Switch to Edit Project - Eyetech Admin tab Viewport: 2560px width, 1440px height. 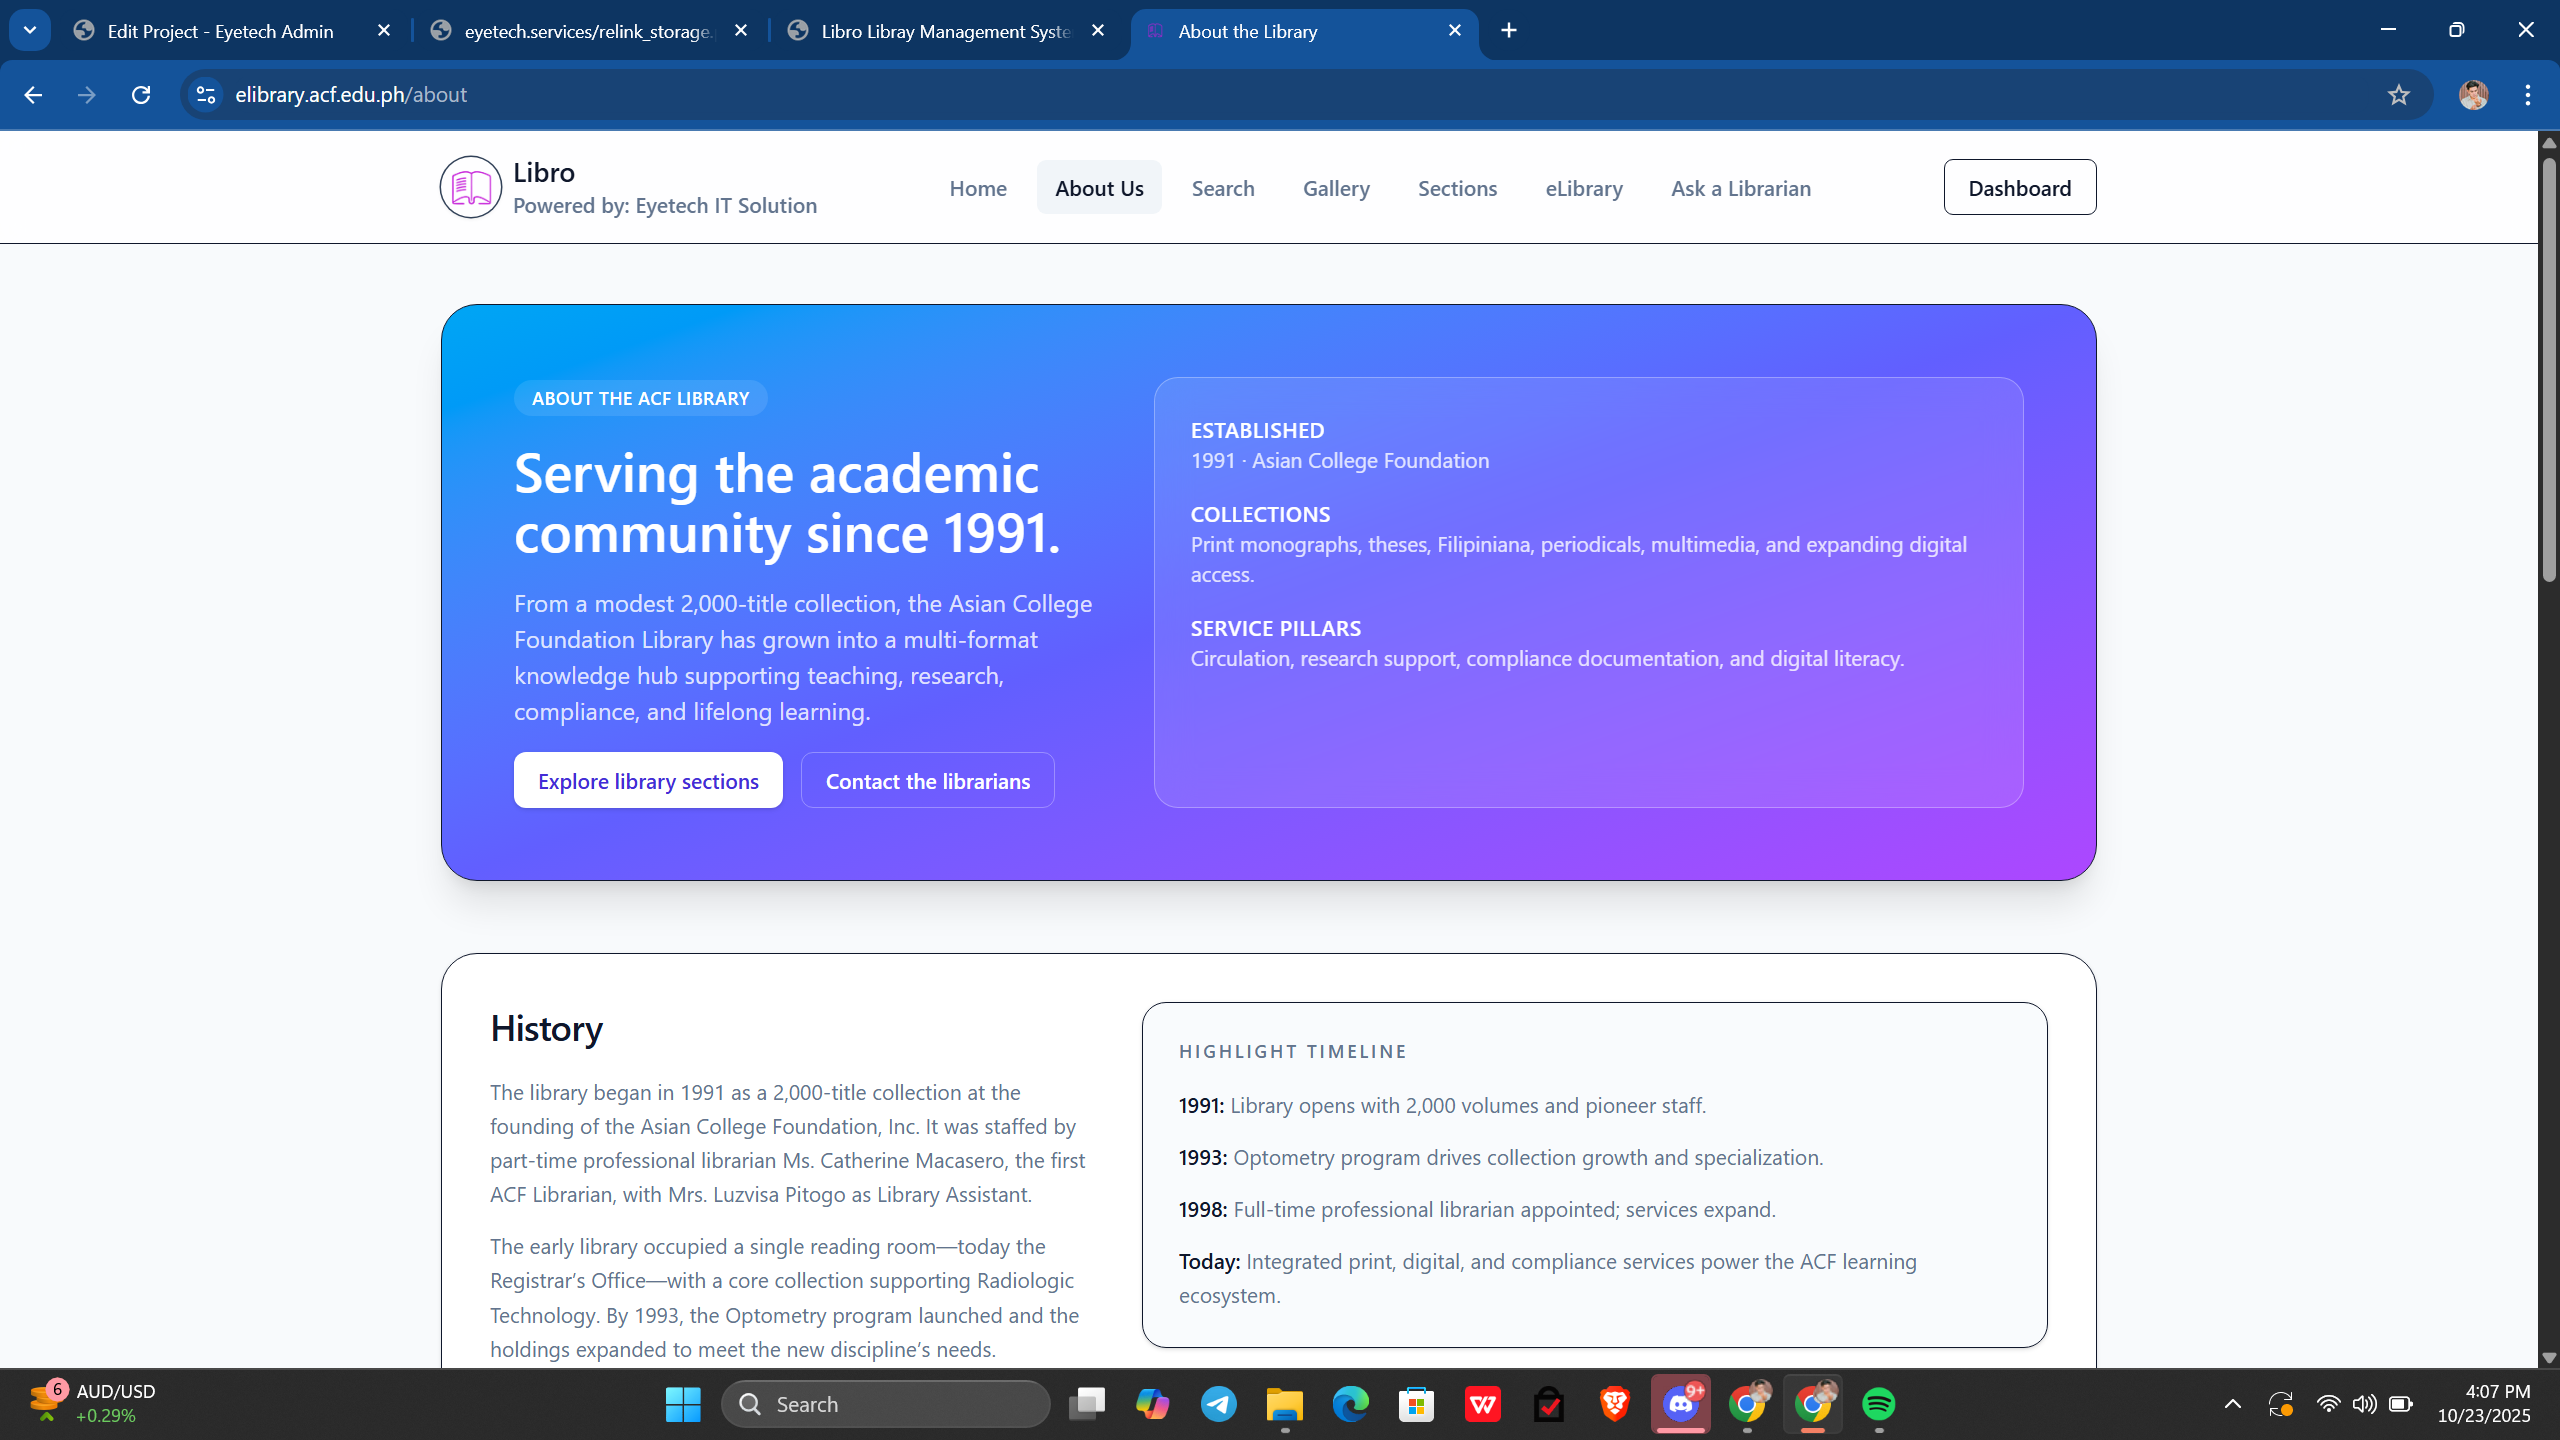[x=220, y=31]
